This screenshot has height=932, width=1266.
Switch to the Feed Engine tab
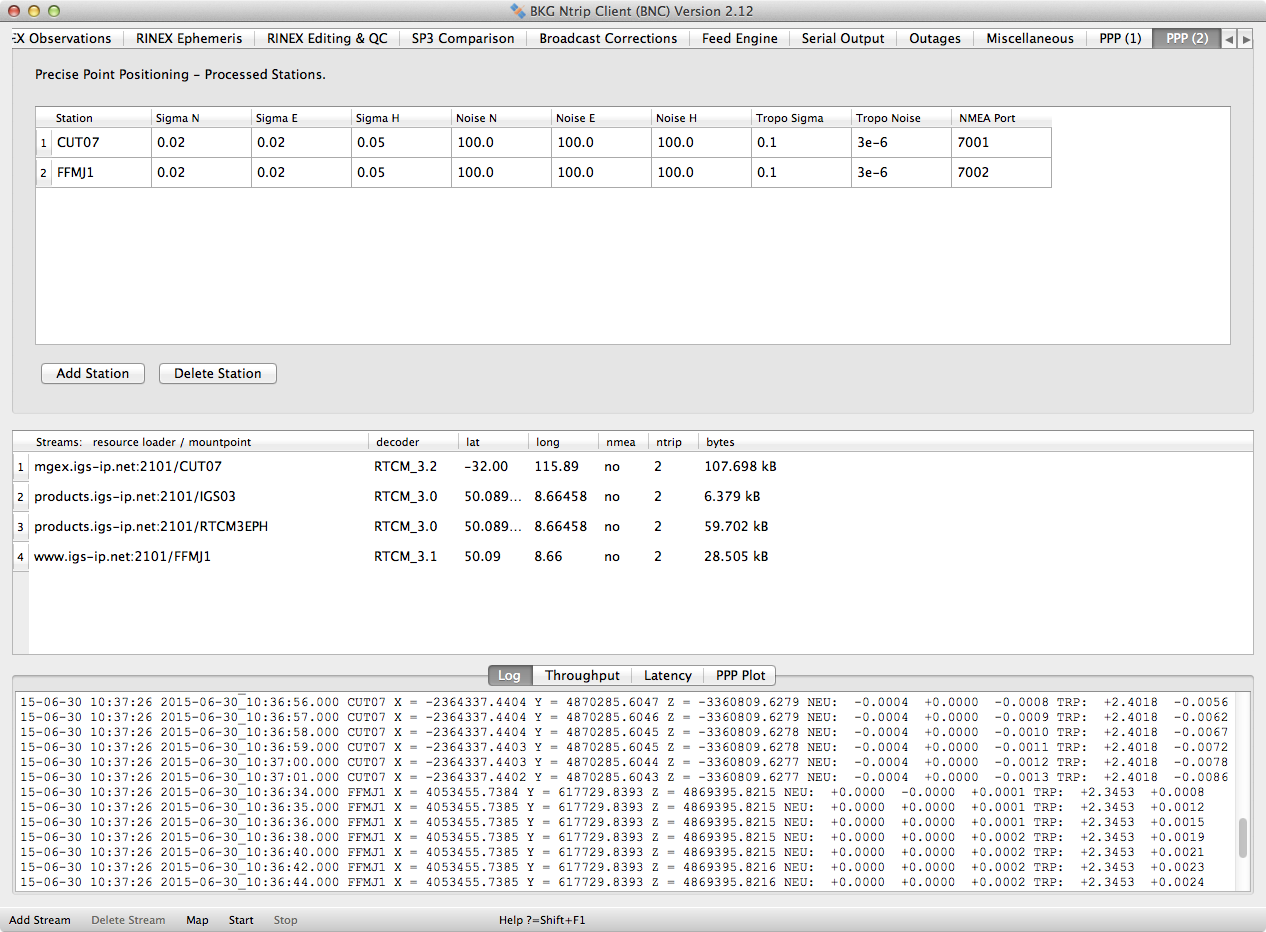pyautogui.click(x=739, y=38)
